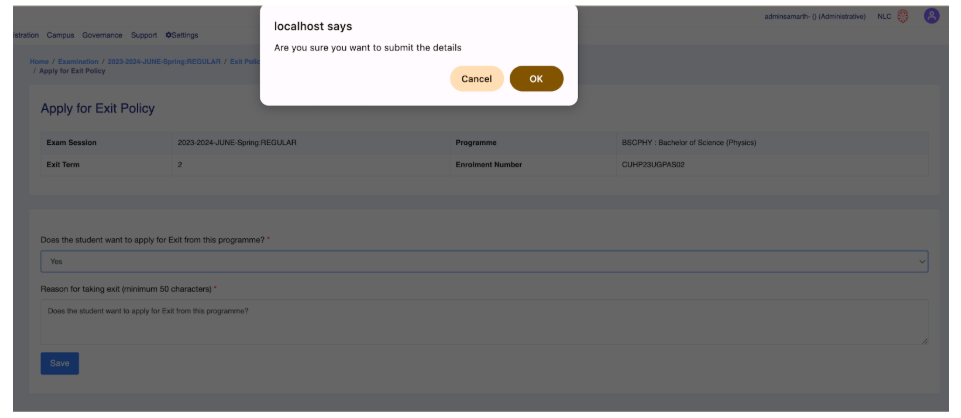Grab the textarea resize handle

923,341
